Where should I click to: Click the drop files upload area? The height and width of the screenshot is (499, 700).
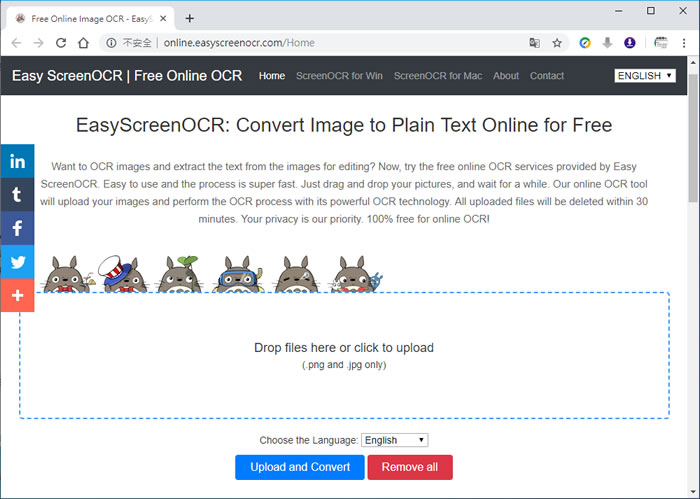coord(344,355)
